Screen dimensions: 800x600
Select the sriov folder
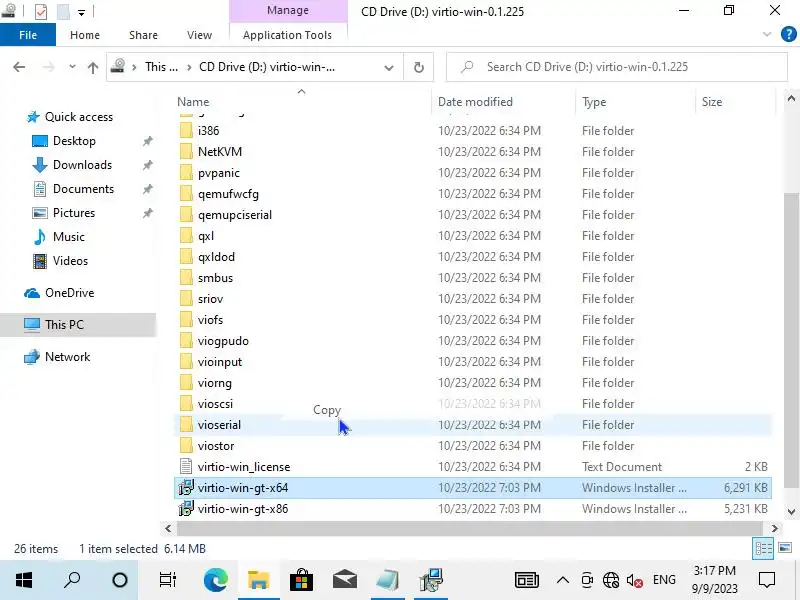tap(210, 298)
